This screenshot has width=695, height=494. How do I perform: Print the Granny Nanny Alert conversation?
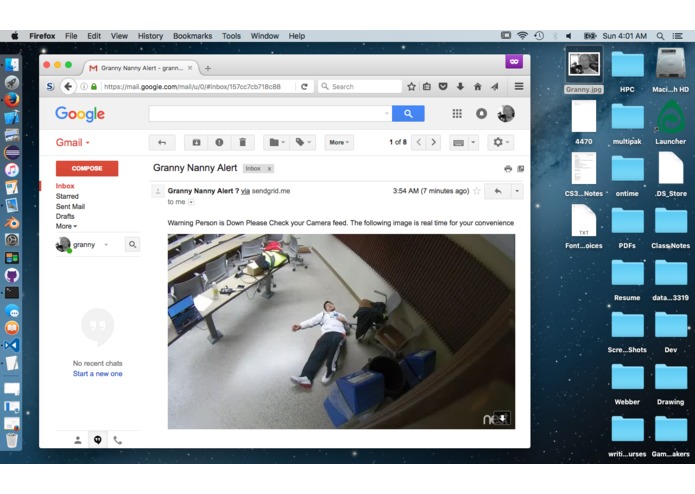[508, 169]
